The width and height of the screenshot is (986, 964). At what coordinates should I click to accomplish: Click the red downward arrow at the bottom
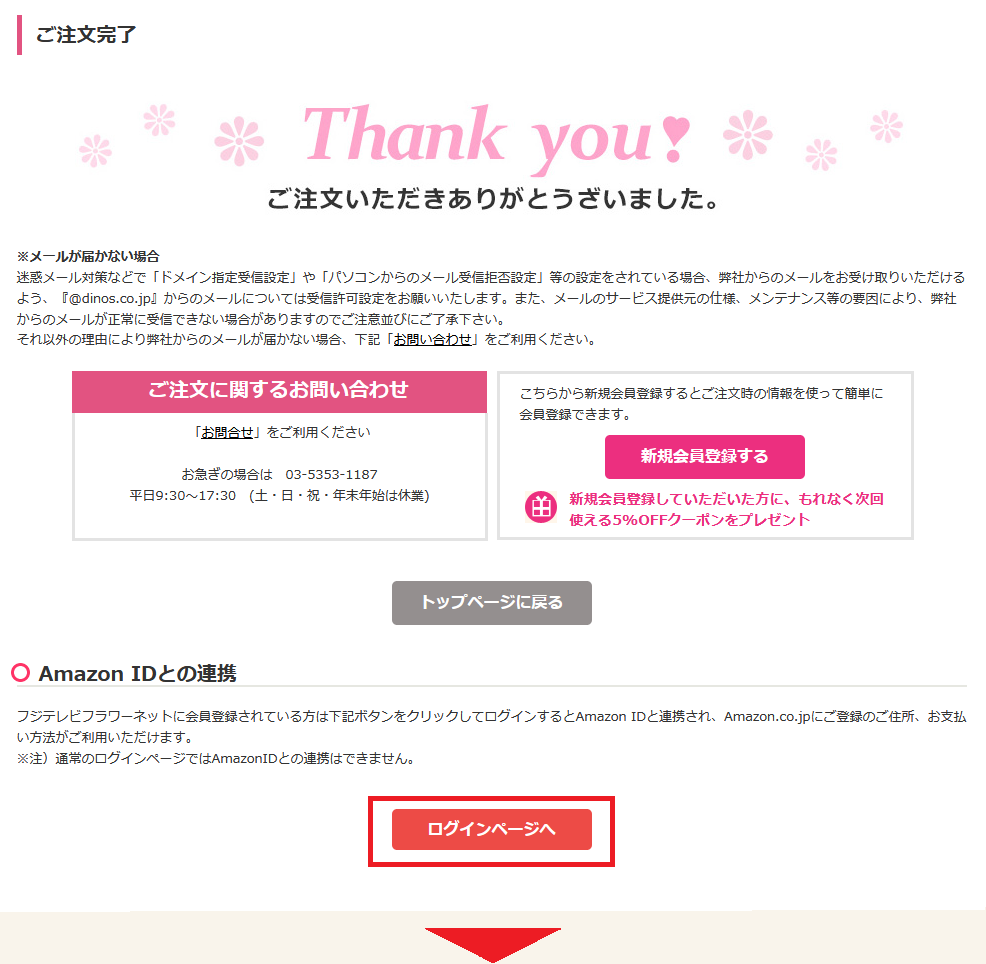(492, 945)
